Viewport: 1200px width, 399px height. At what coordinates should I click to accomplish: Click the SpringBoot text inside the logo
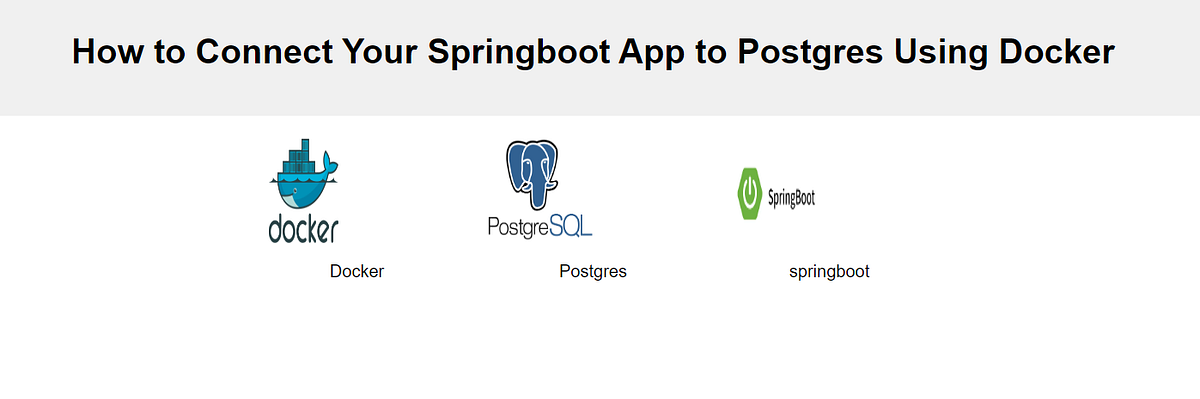point(791,197)
